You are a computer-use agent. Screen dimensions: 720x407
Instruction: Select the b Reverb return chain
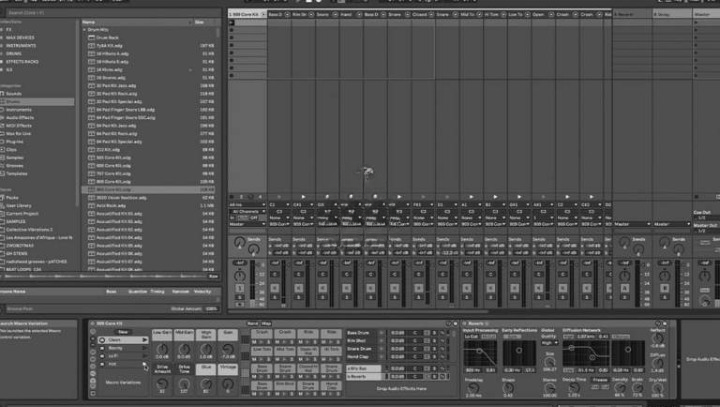(364, 377)
